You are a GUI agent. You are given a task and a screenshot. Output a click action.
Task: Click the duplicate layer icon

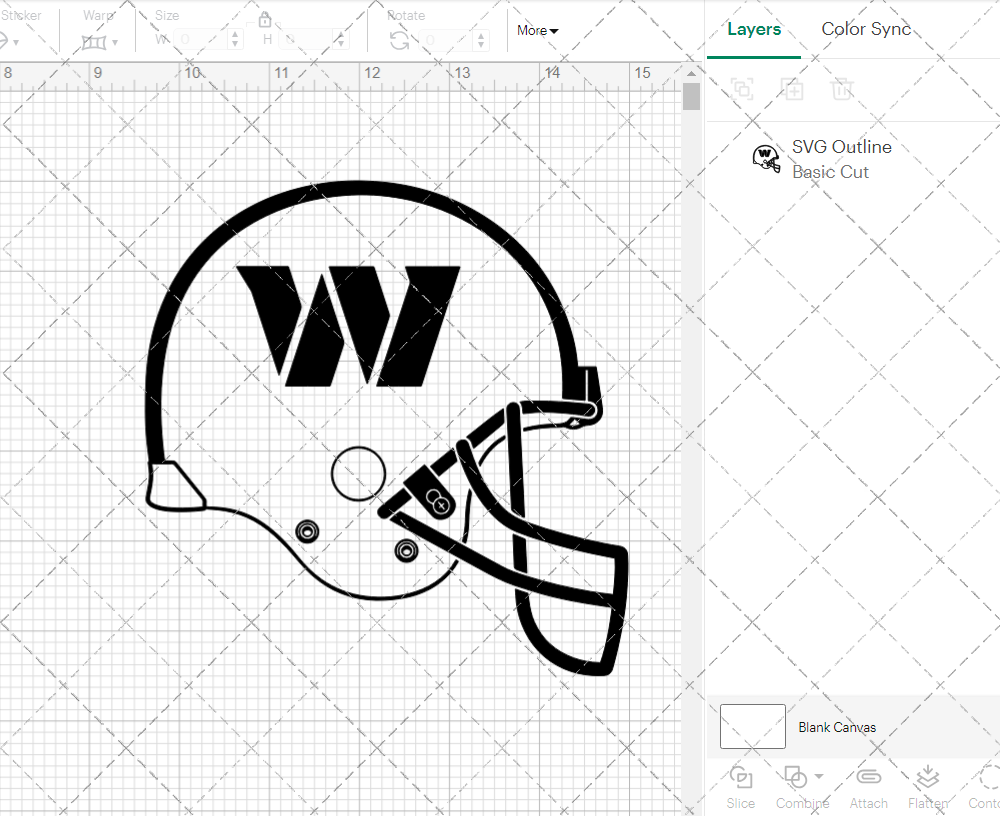pos(793,89)
